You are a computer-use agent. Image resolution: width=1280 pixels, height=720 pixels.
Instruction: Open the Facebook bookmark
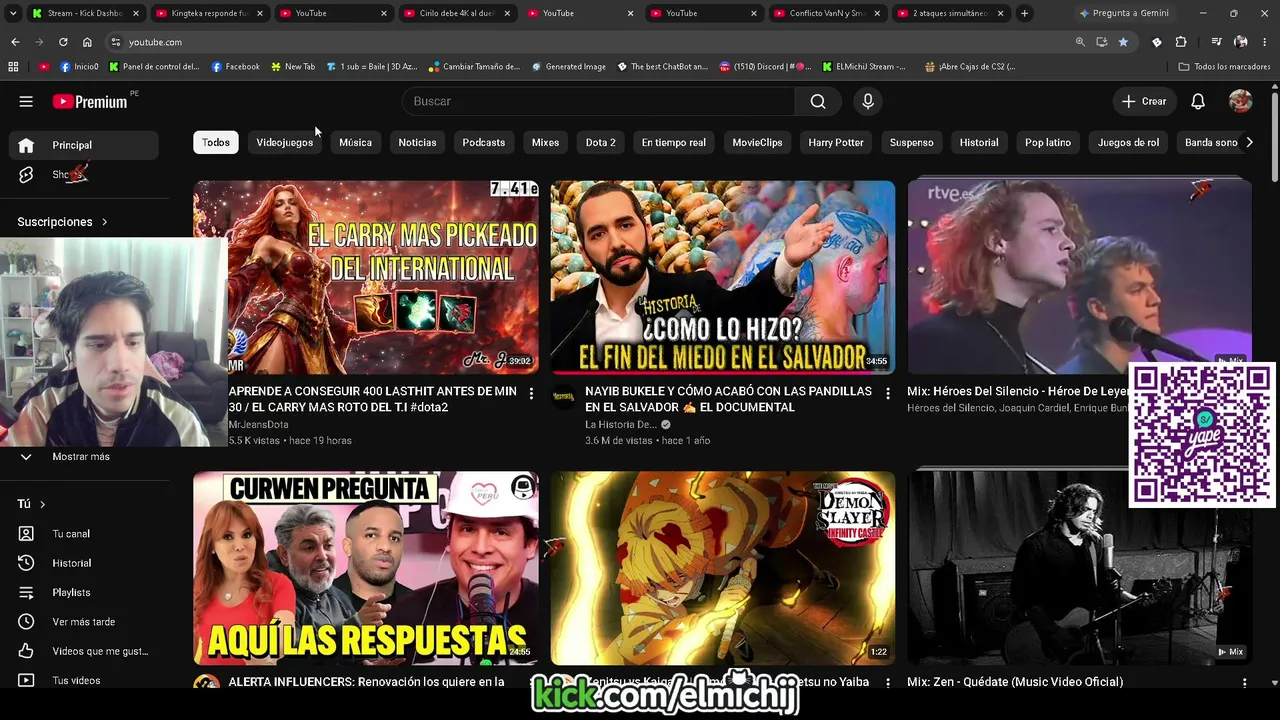pos(236,67)
